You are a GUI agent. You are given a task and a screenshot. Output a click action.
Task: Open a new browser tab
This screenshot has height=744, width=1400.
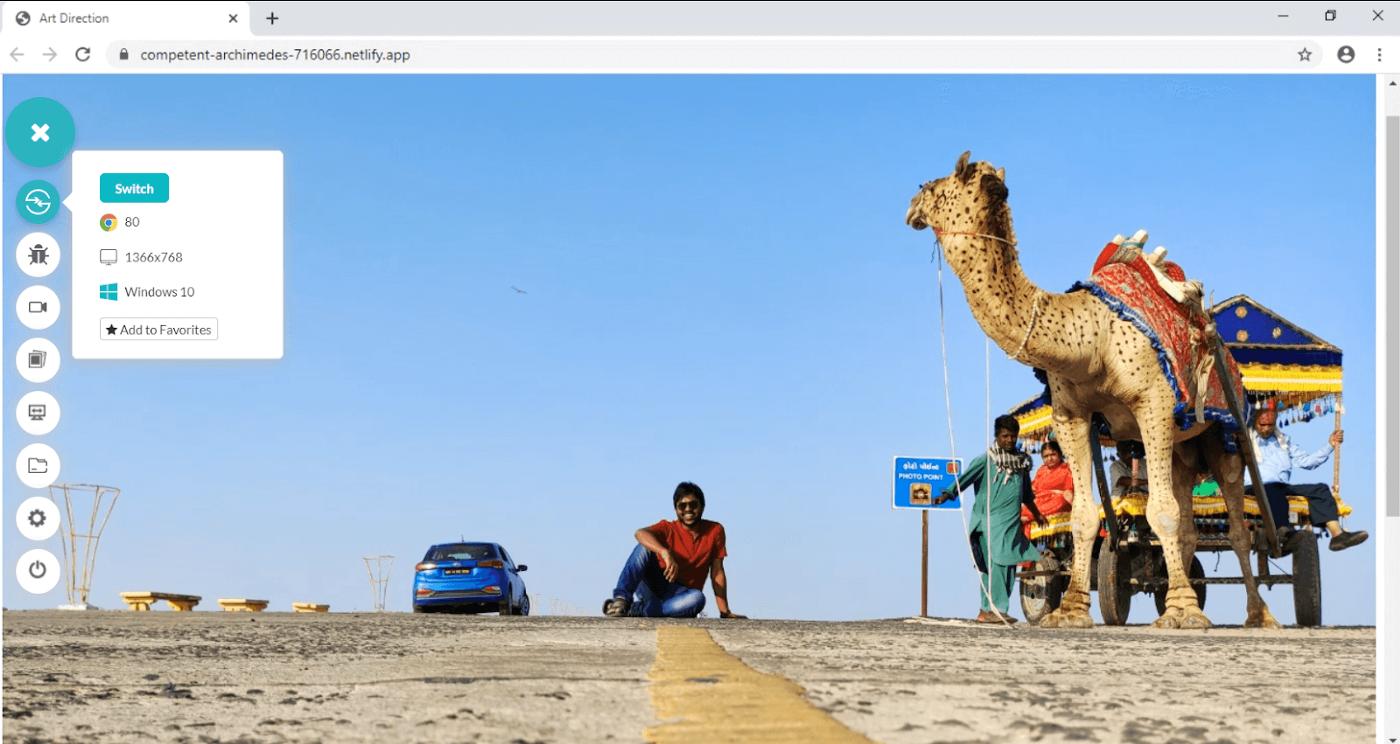(272, 18)
